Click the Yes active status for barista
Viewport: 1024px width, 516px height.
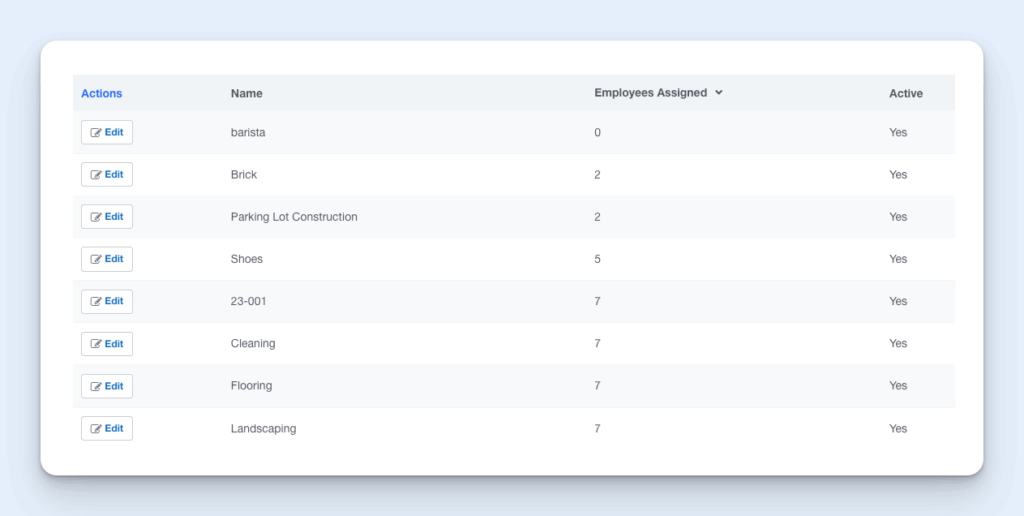click(x=897, y=132)
